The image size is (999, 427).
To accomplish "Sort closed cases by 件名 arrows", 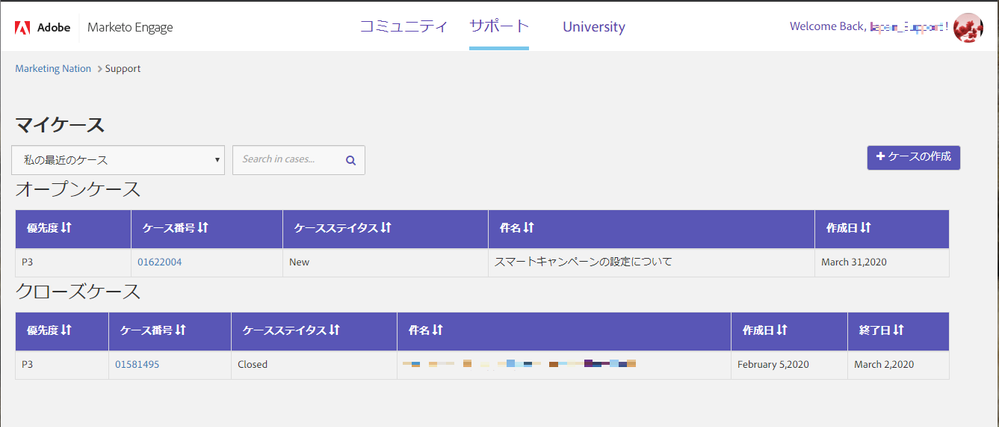I will pos(437,330).
